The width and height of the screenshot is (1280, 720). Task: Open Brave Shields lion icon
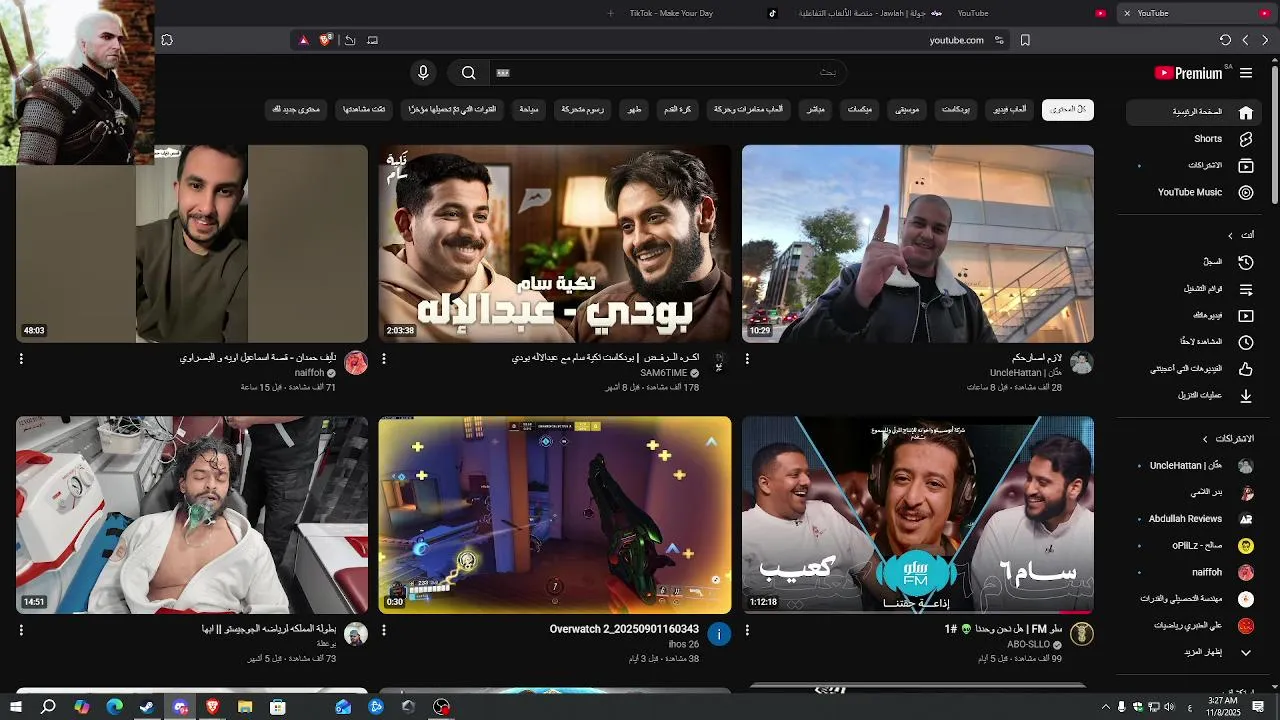tap(326, 40)
